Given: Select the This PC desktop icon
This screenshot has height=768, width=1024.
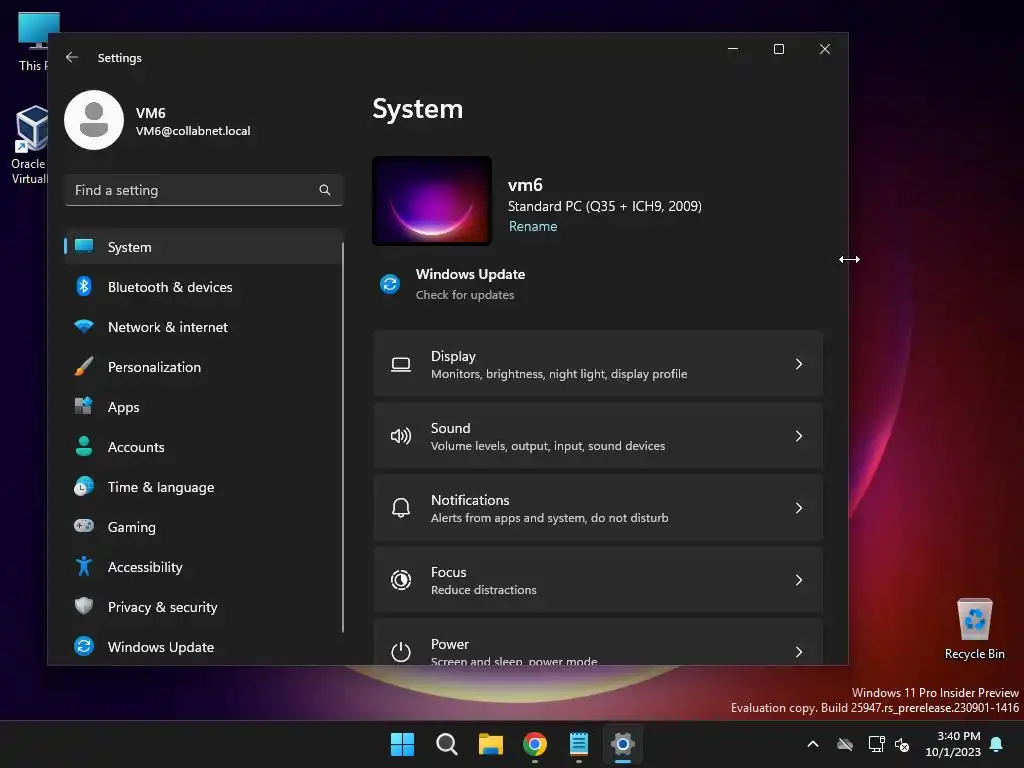Looking at the screenshot, I should pos(33,41).
